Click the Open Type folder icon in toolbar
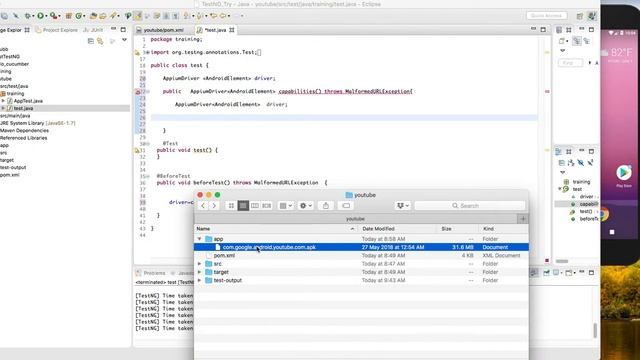The width and height of the screenshot is (640, 360). [93, 16]
